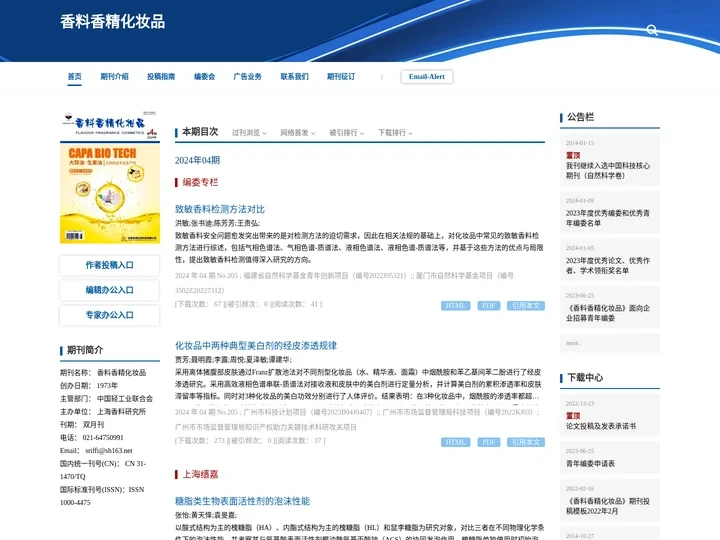This screenshot has height=540, width=720.
Task: Select 广告业务 in the navigation bar
Action: tap(248, 77)
